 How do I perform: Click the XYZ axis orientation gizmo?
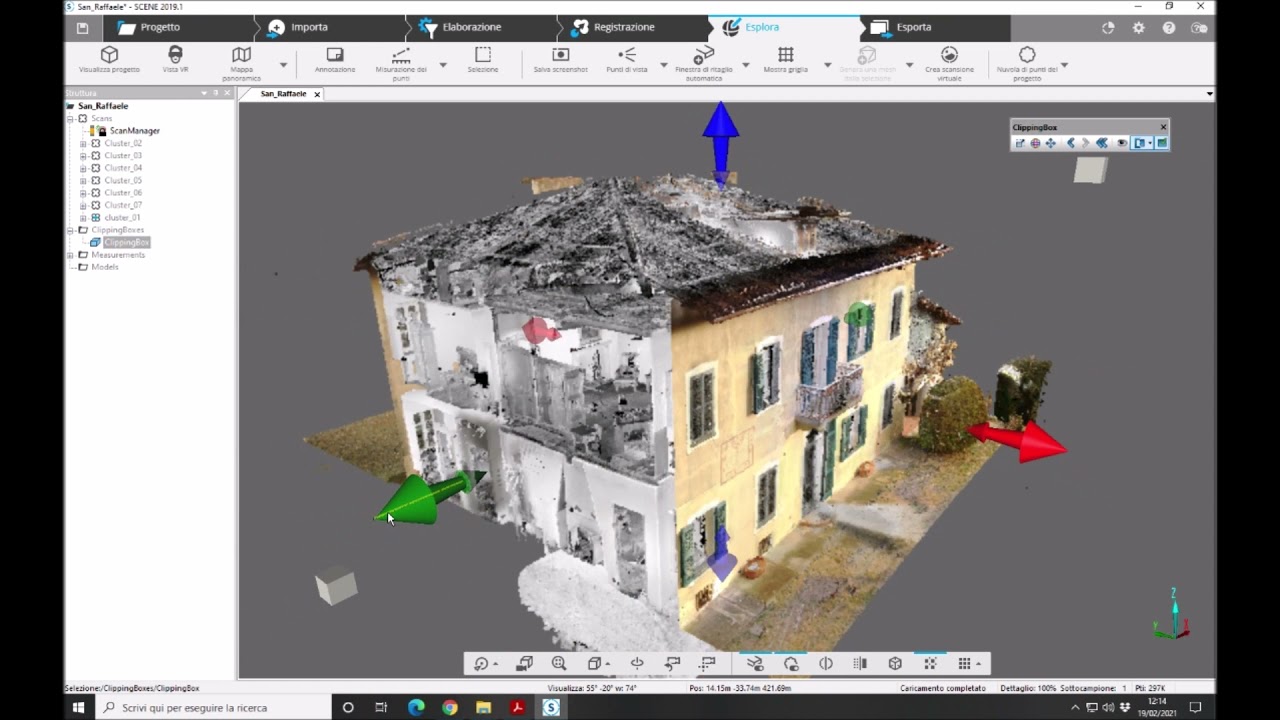pyautogui.click(x=1172, y=616)
